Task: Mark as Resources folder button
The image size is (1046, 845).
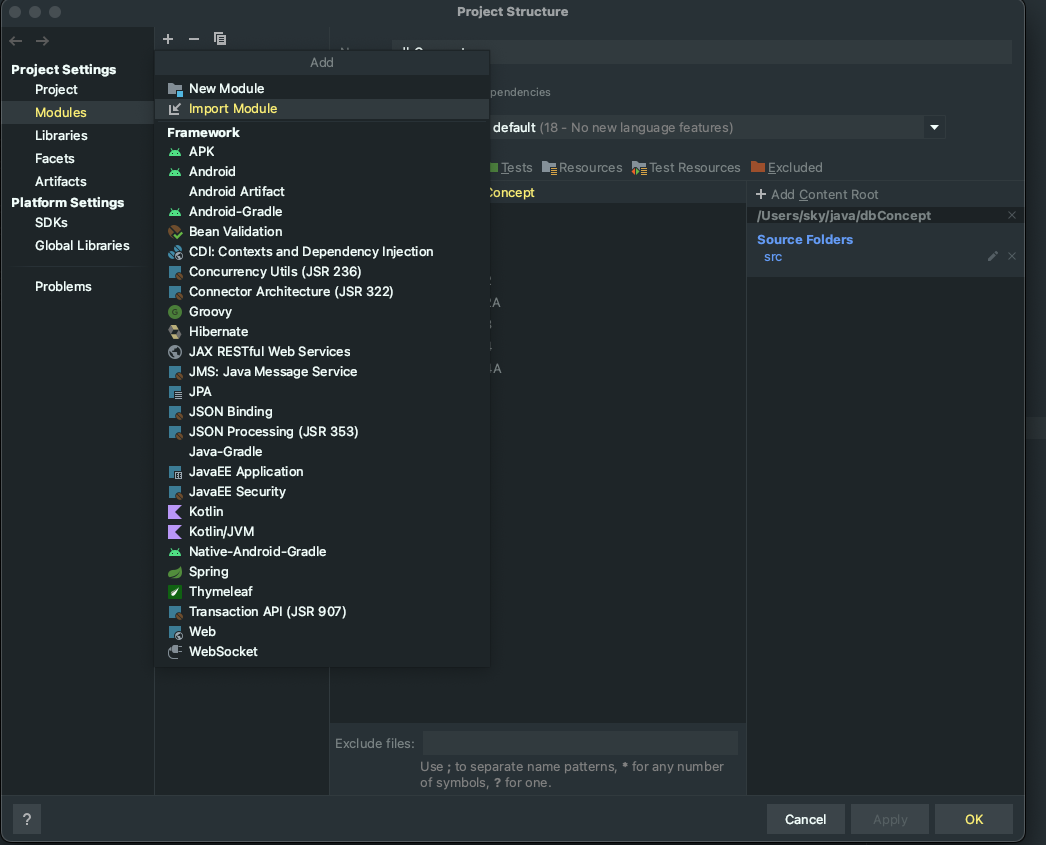Action: pyautogui.click(x=582, y=167)
